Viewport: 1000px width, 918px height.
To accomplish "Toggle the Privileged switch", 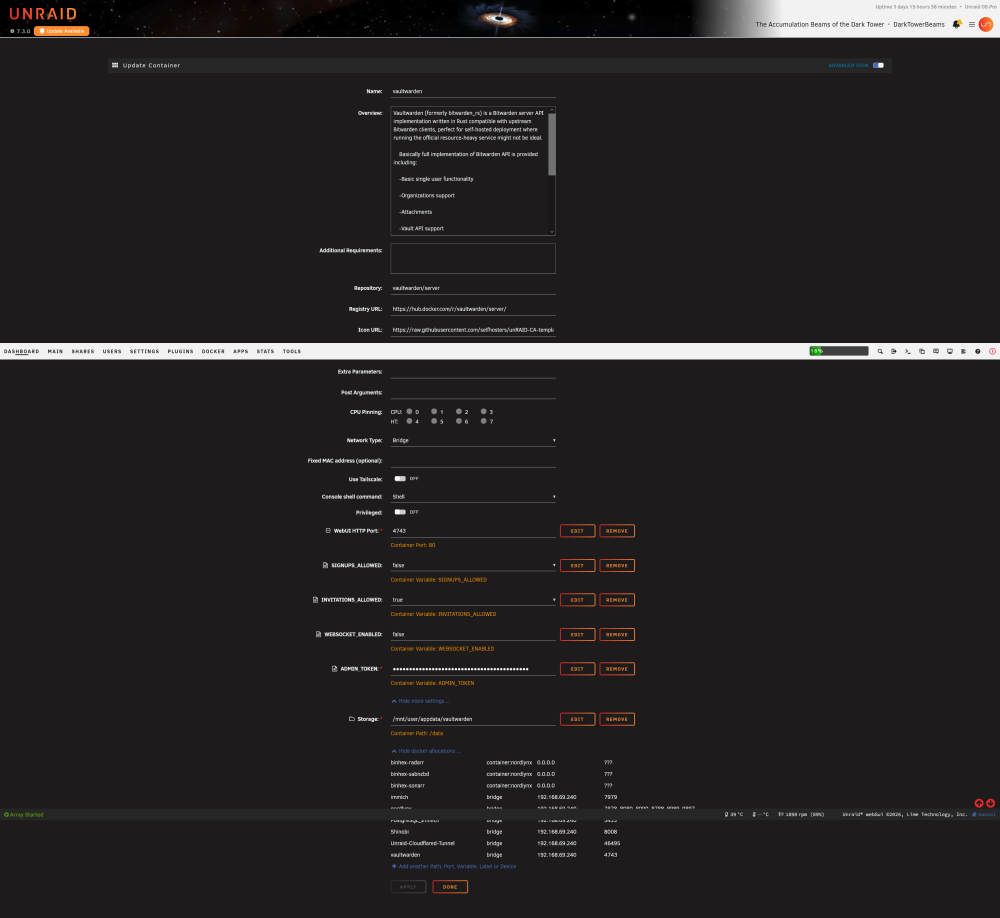I will (400, 512).
